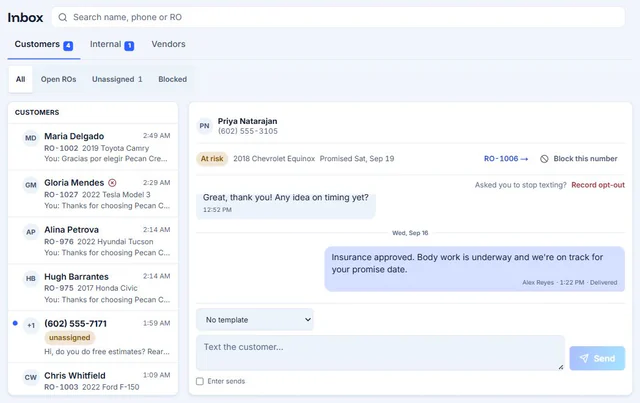Click RO-1027 2022 Tesla Model 3 text

tap(97, 195)
